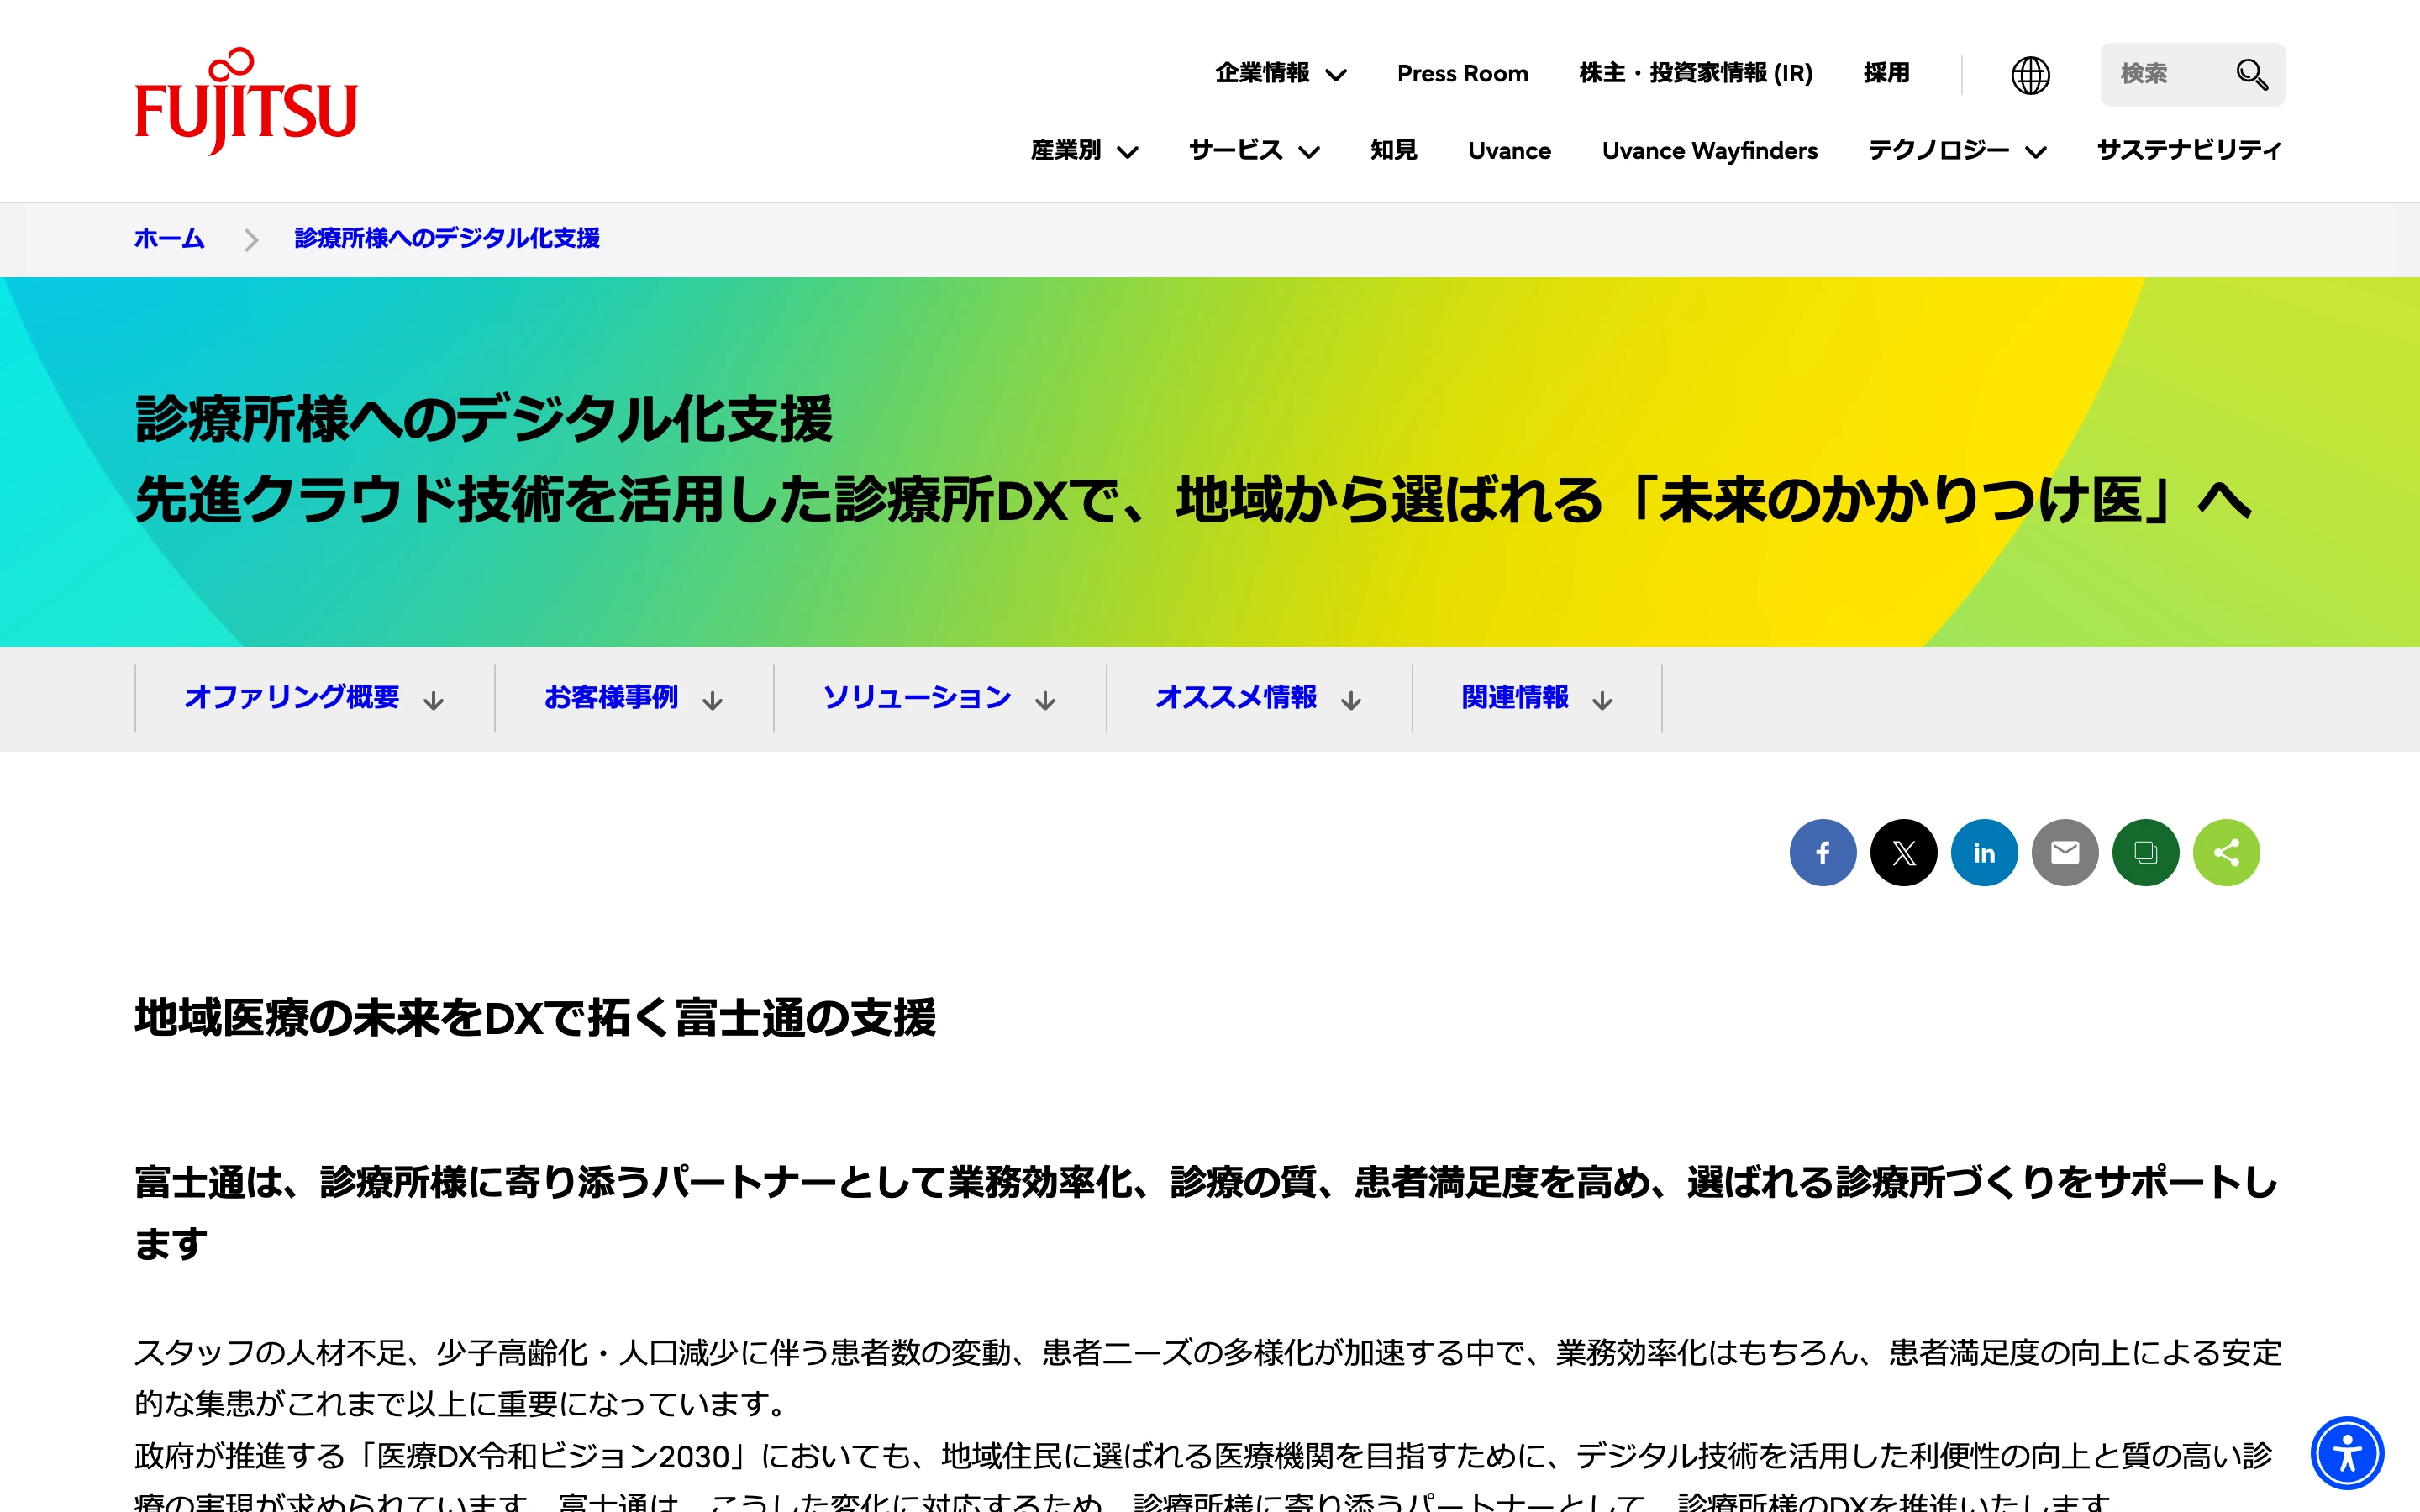
Task: Open 株主・投資家情報 (IR) menu item
Action: 1695,74
